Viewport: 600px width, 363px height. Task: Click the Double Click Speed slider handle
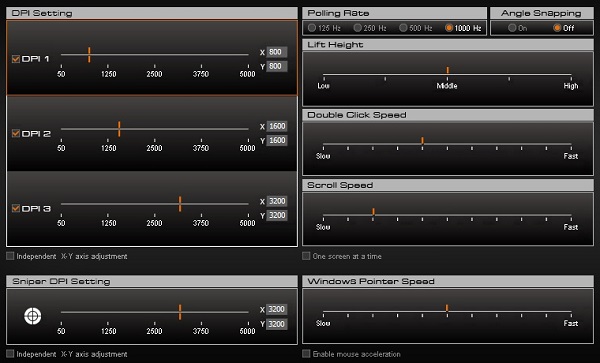point(422,141)
